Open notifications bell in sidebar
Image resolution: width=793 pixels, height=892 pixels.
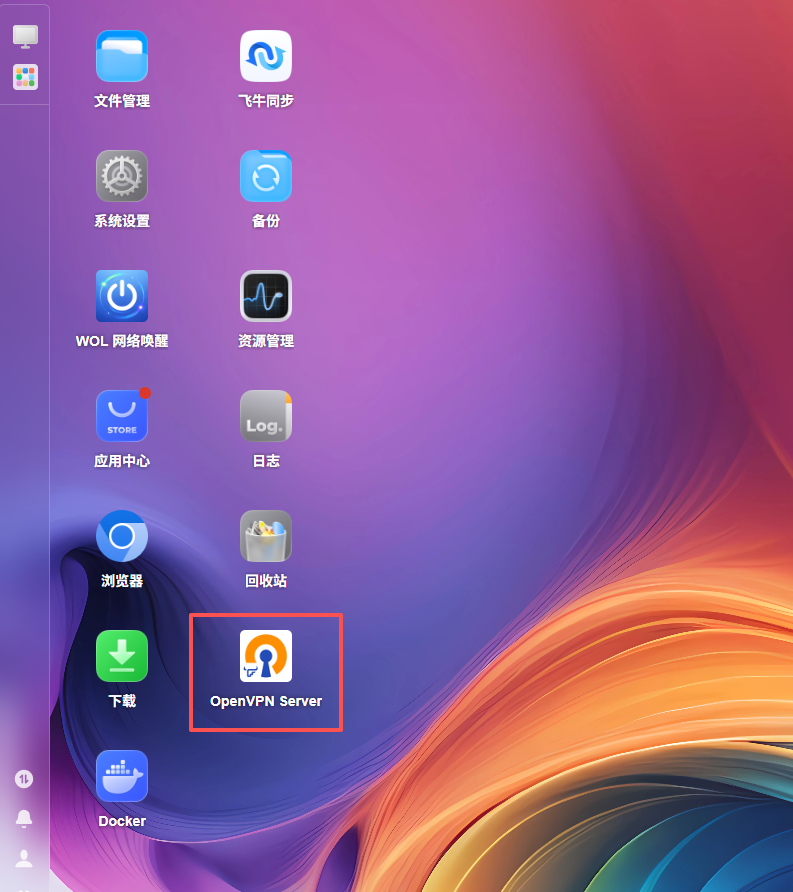click(x=24, y=819)
